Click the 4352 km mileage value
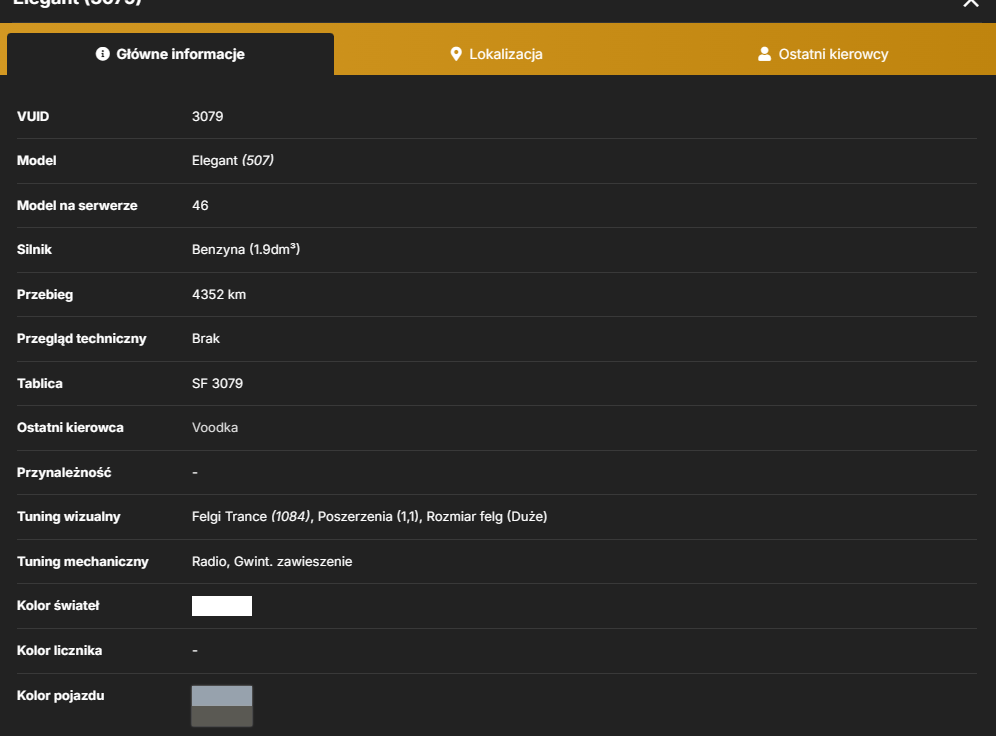The image size is (996, 736). point(219,295)
